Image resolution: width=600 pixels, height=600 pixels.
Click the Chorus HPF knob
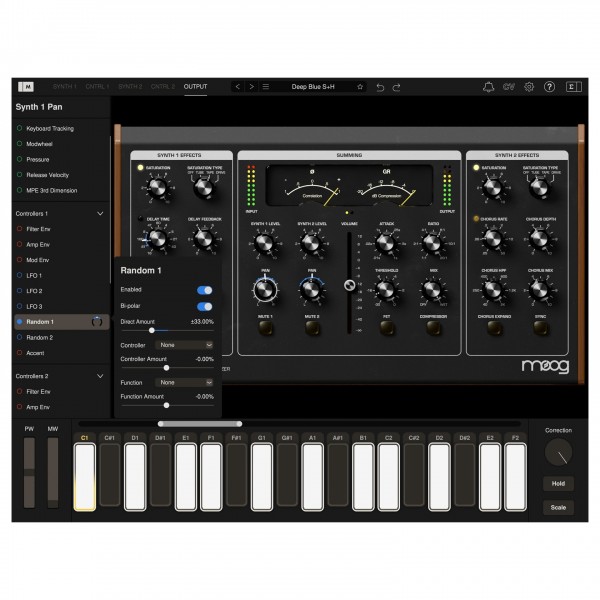point(493,290)
